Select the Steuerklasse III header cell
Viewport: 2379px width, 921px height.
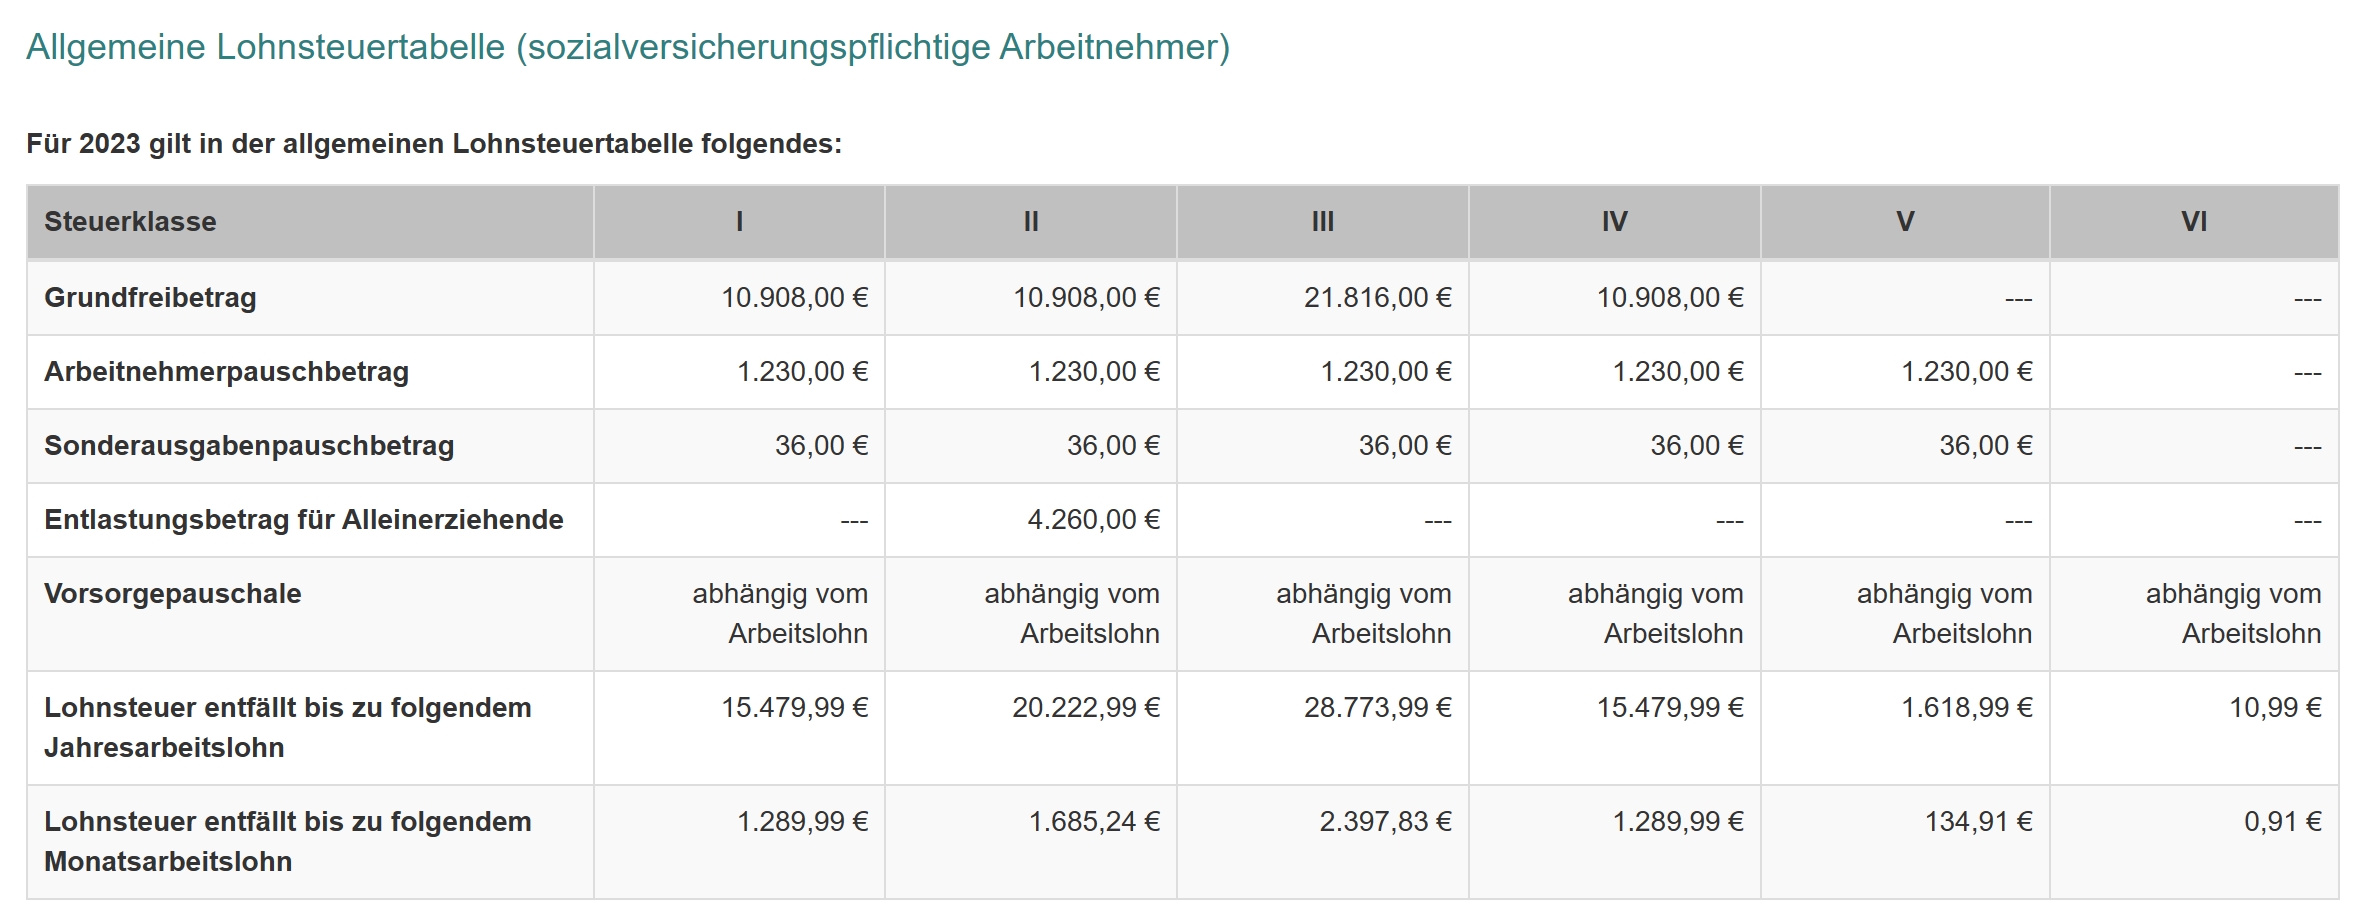pyautogui.click(x=1322, y=221)
